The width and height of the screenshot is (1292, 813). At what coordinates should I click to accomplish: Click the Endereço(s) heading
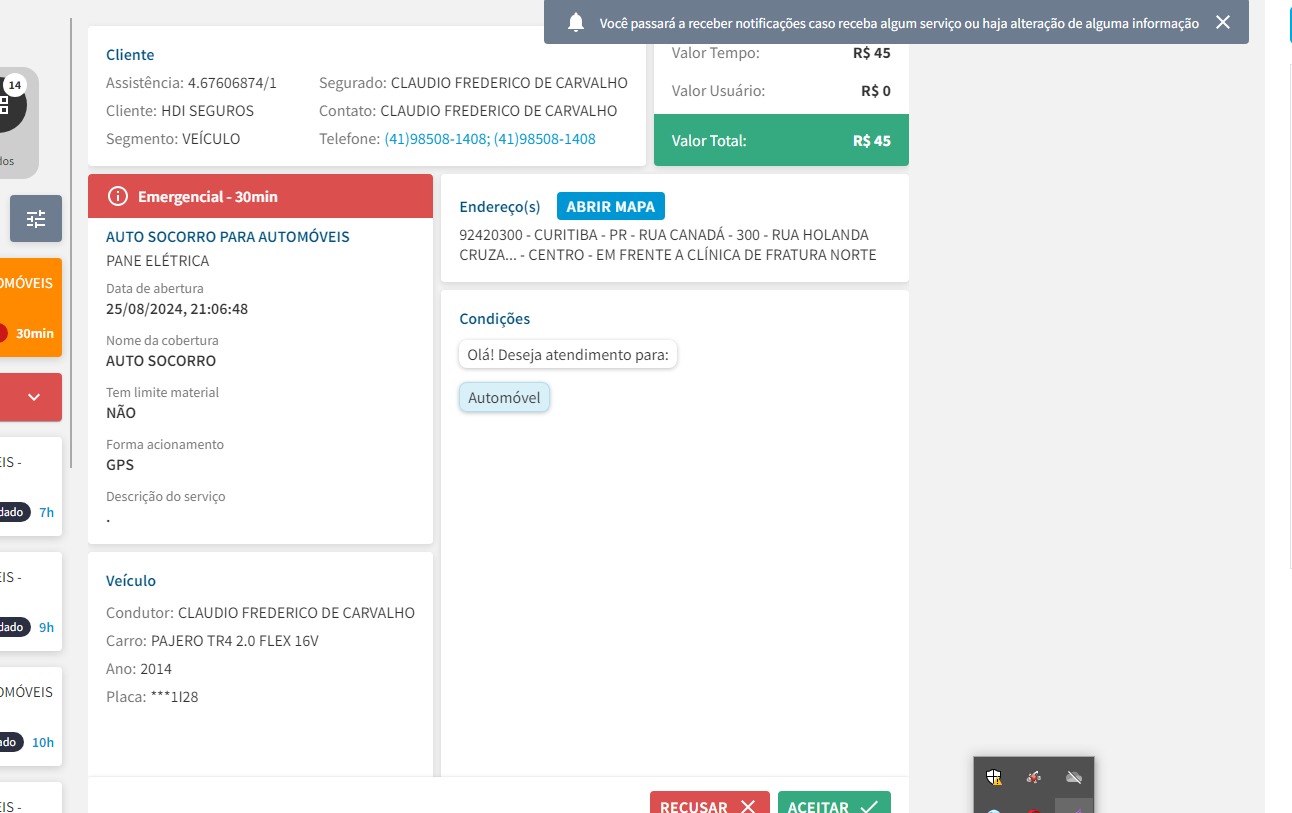(500, 207)
